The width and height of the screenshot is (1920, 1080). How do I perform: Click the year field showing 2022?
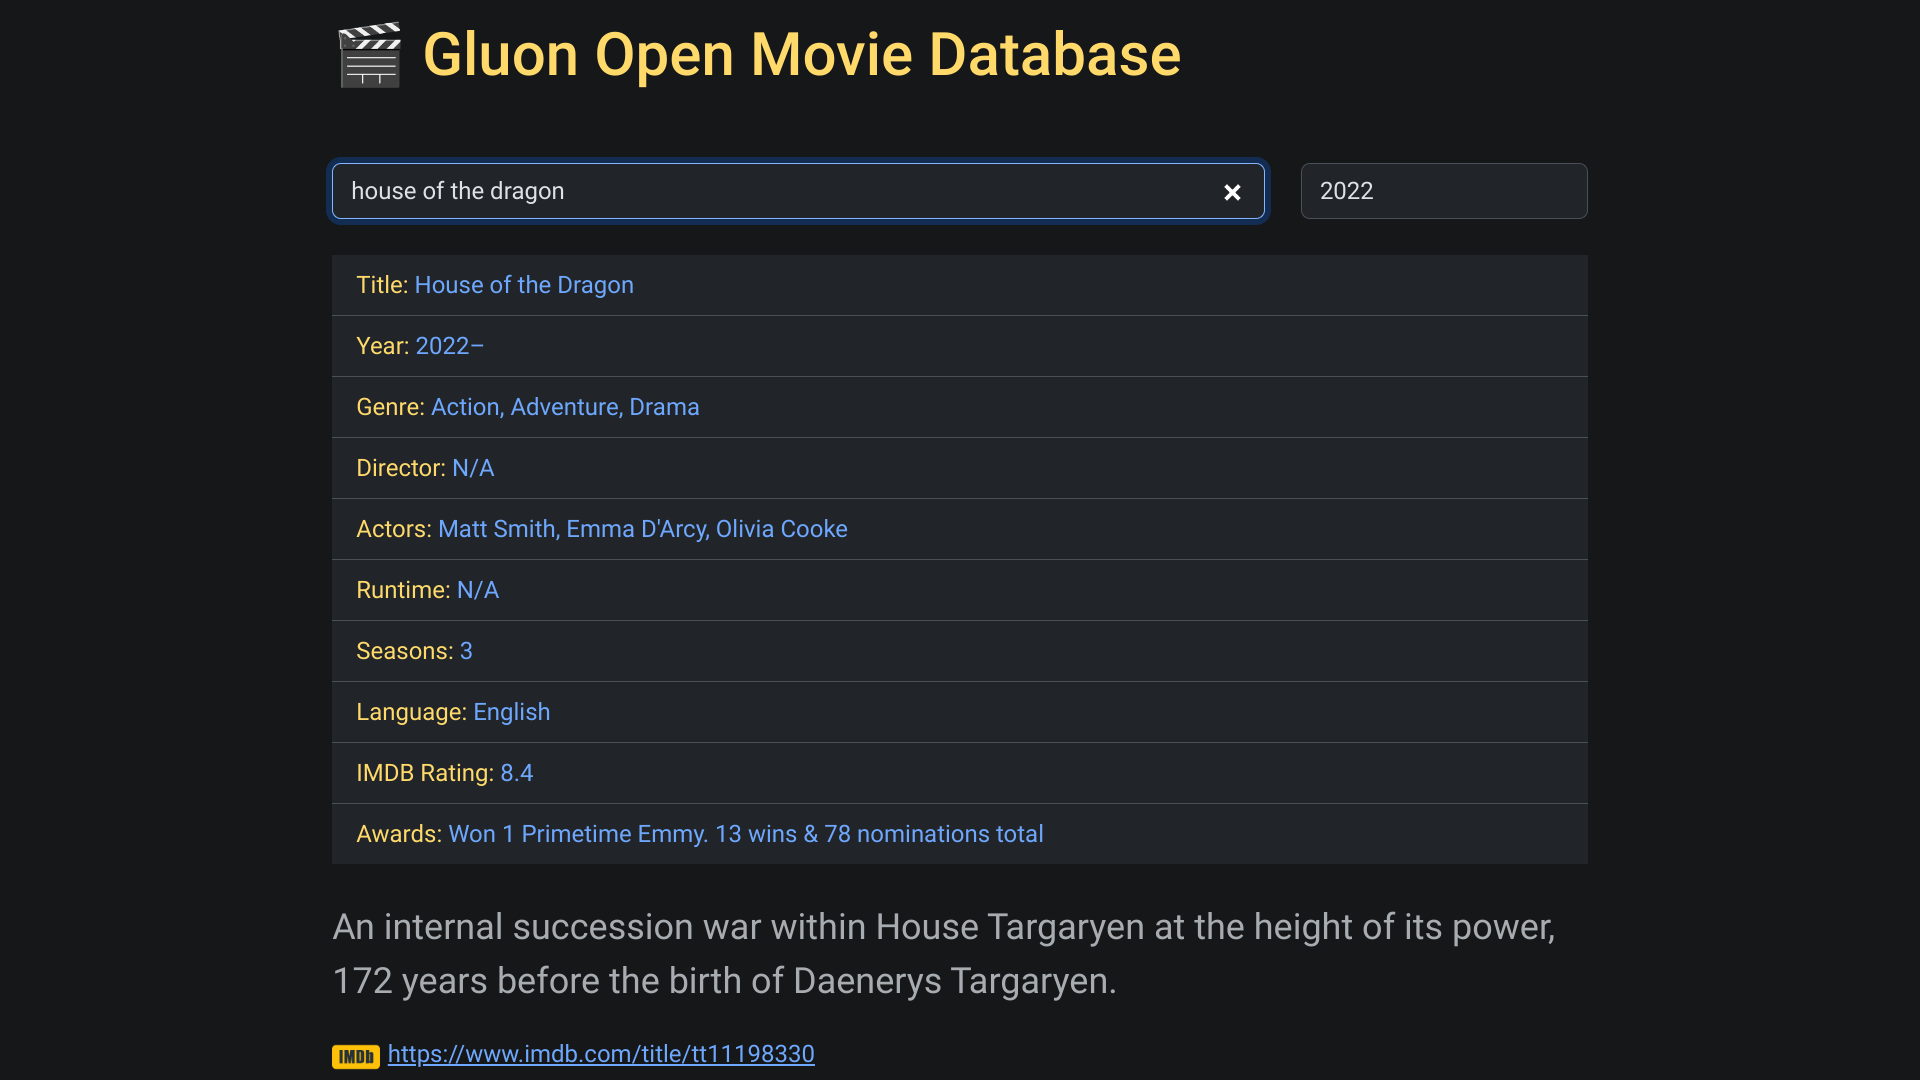click(1442, 191)
